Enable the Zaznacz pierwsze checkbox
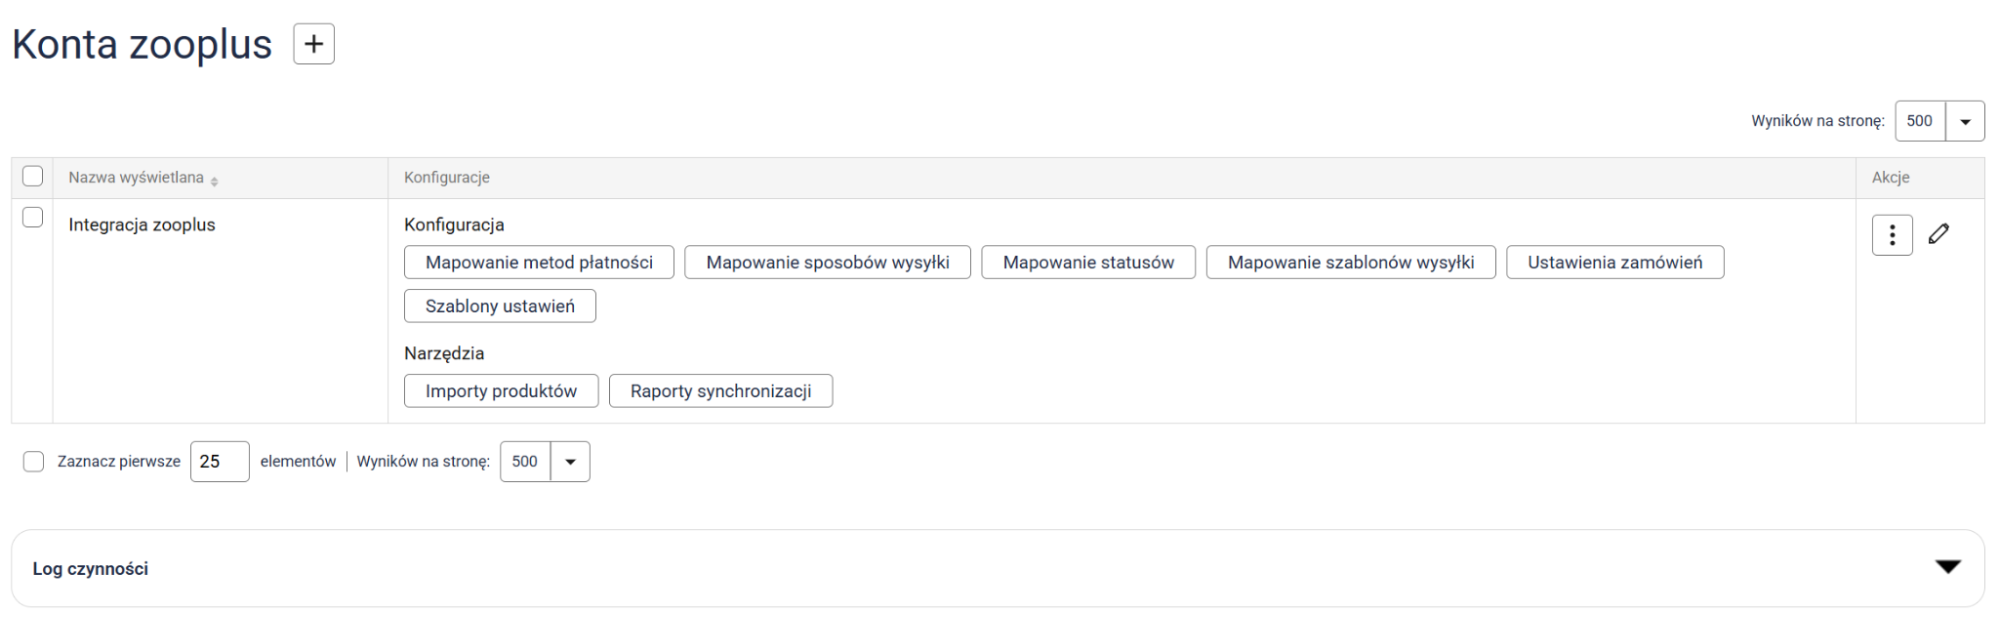The image size is (1999, 621). tap(33, 461)
